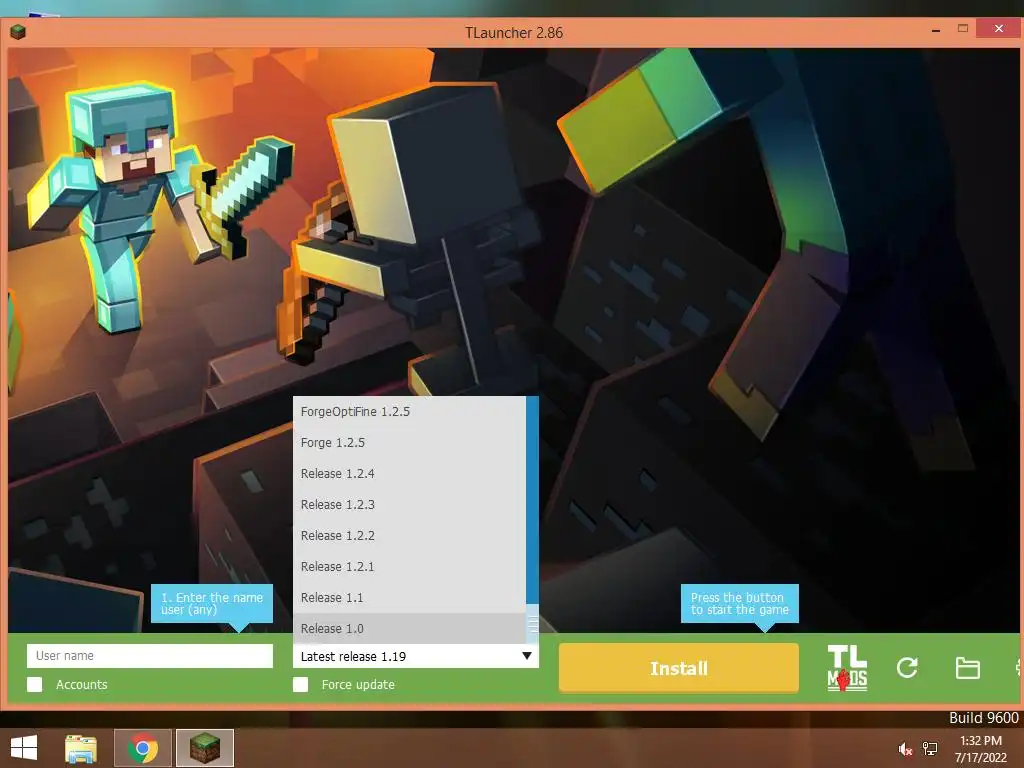Image resolution: width=1024 pixels, height=768 pixels.
Task: Select Release 1.1 version
Action: point(409,598)
